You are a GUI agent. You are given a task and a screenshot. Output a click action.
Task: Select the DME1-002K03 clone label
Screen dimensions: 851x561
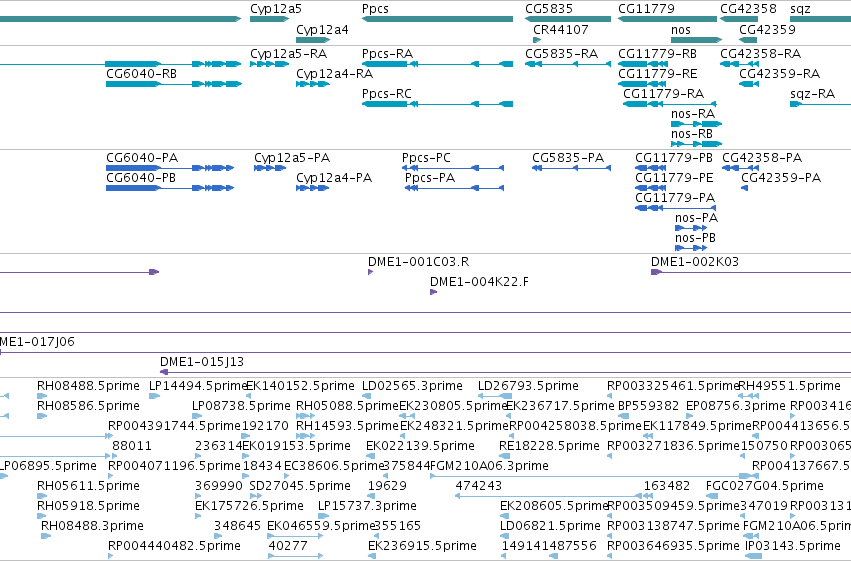click(695, 262)
